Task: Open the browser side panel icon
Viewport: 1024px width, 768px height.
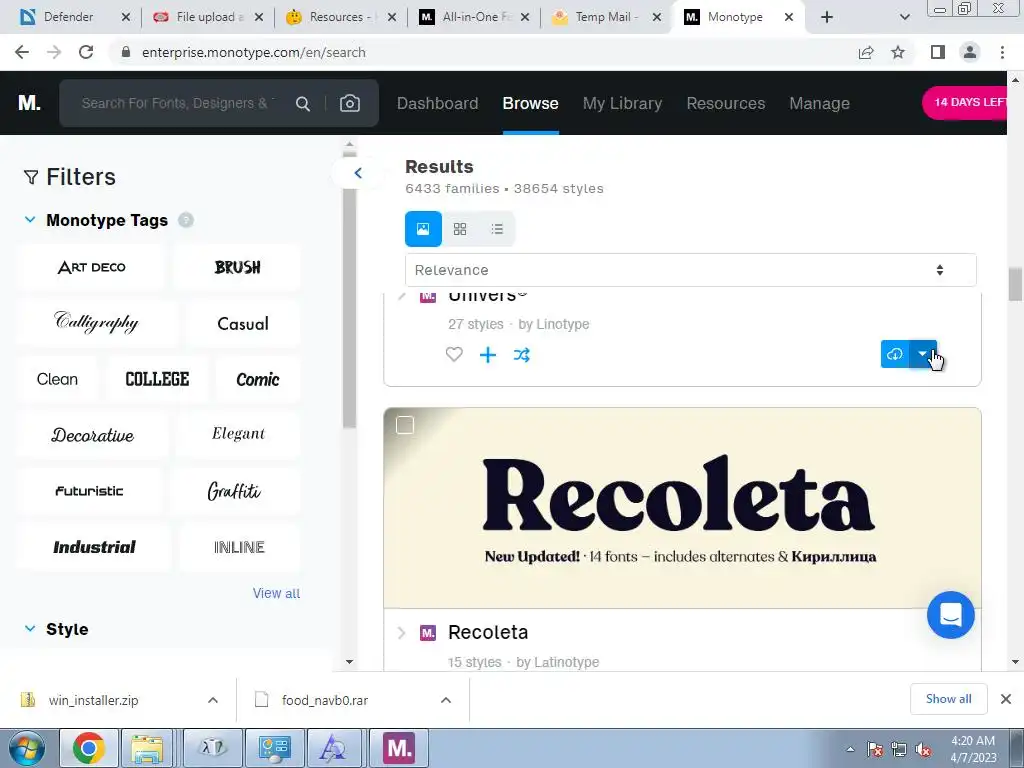Action: click(938, 52)
